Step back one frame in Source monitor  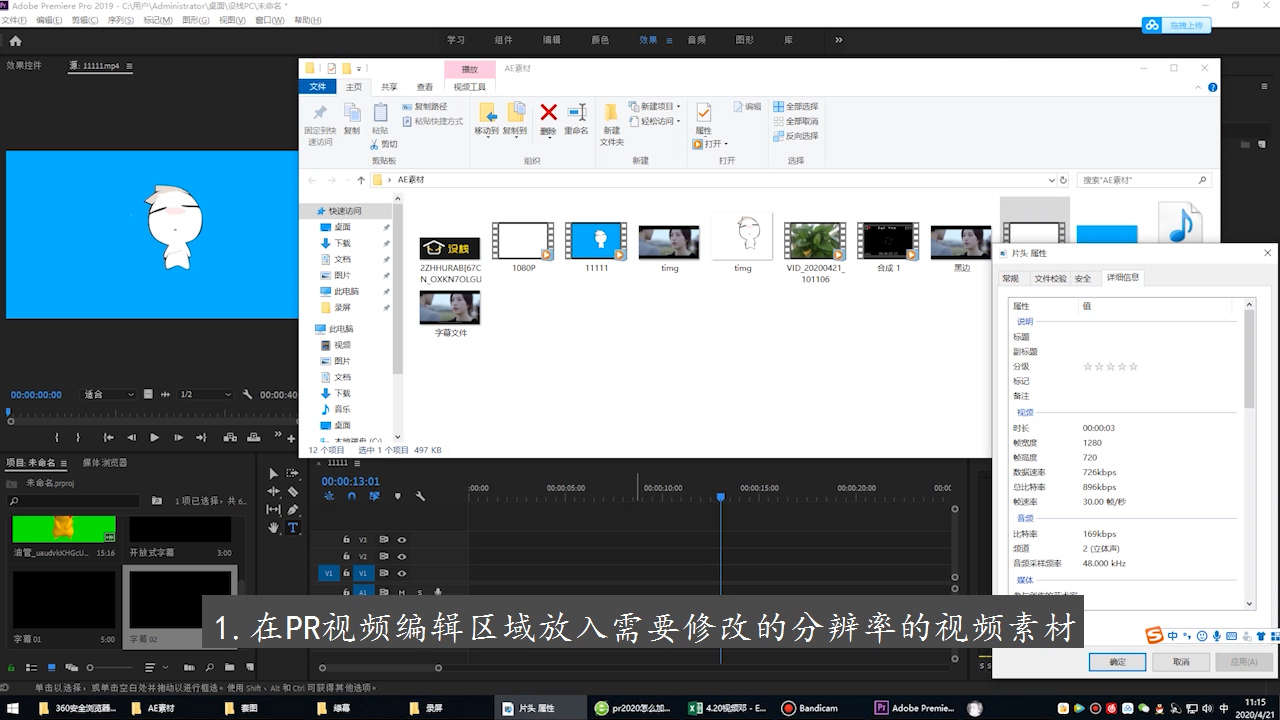131,437
